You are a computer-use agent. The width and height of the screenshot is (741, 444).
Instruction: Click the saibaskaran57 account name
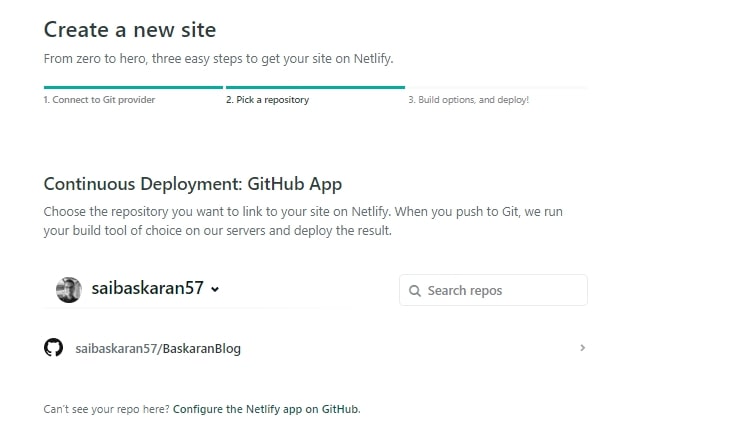tap(147, 288)
